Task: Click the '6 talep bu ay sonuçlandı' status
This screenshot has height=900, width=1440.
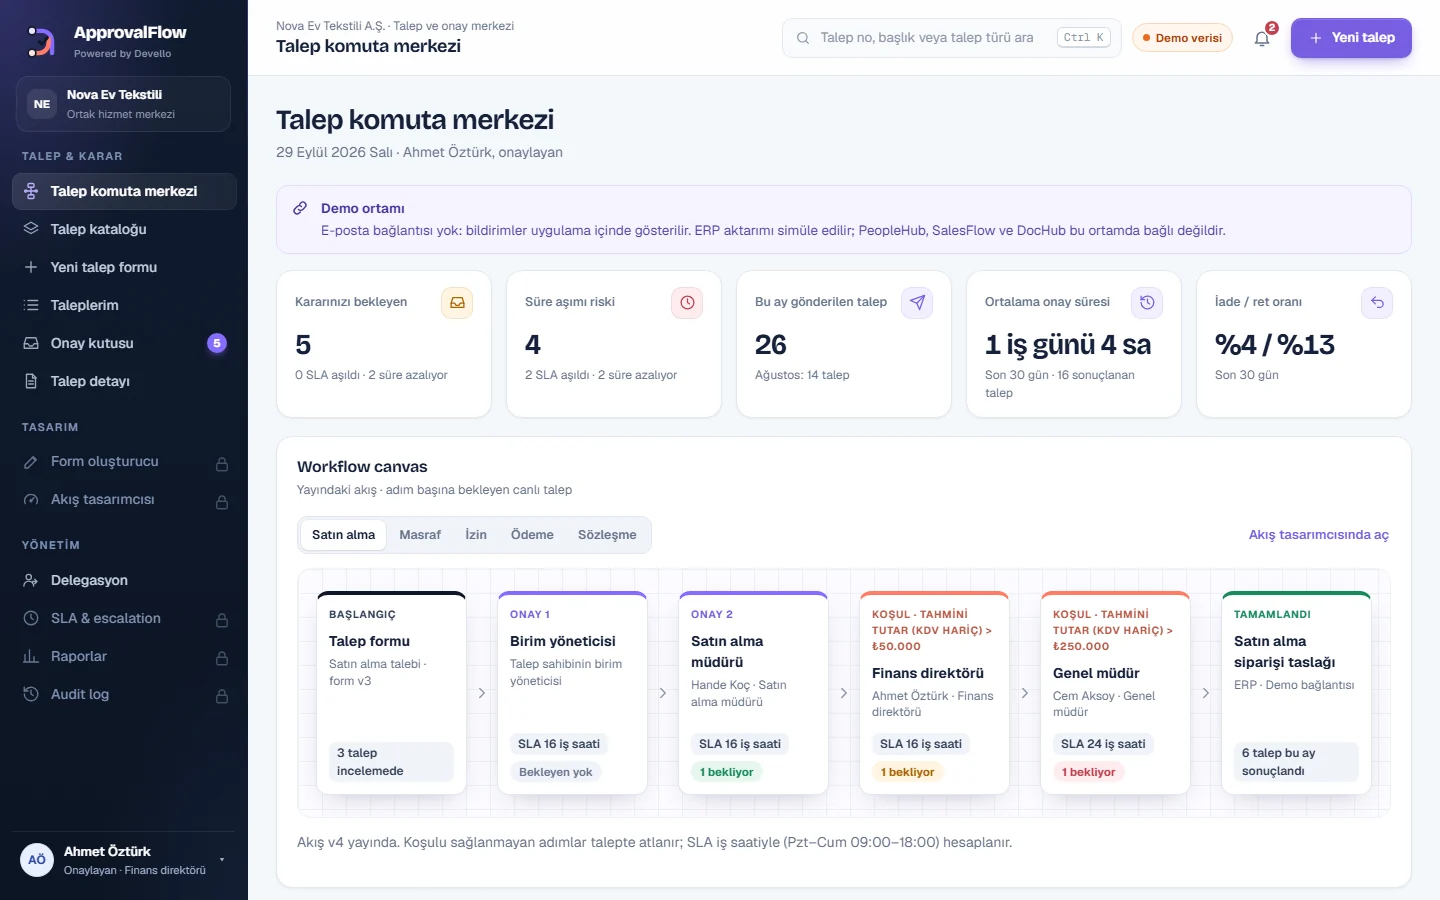Action: (x=1296, y=762)
